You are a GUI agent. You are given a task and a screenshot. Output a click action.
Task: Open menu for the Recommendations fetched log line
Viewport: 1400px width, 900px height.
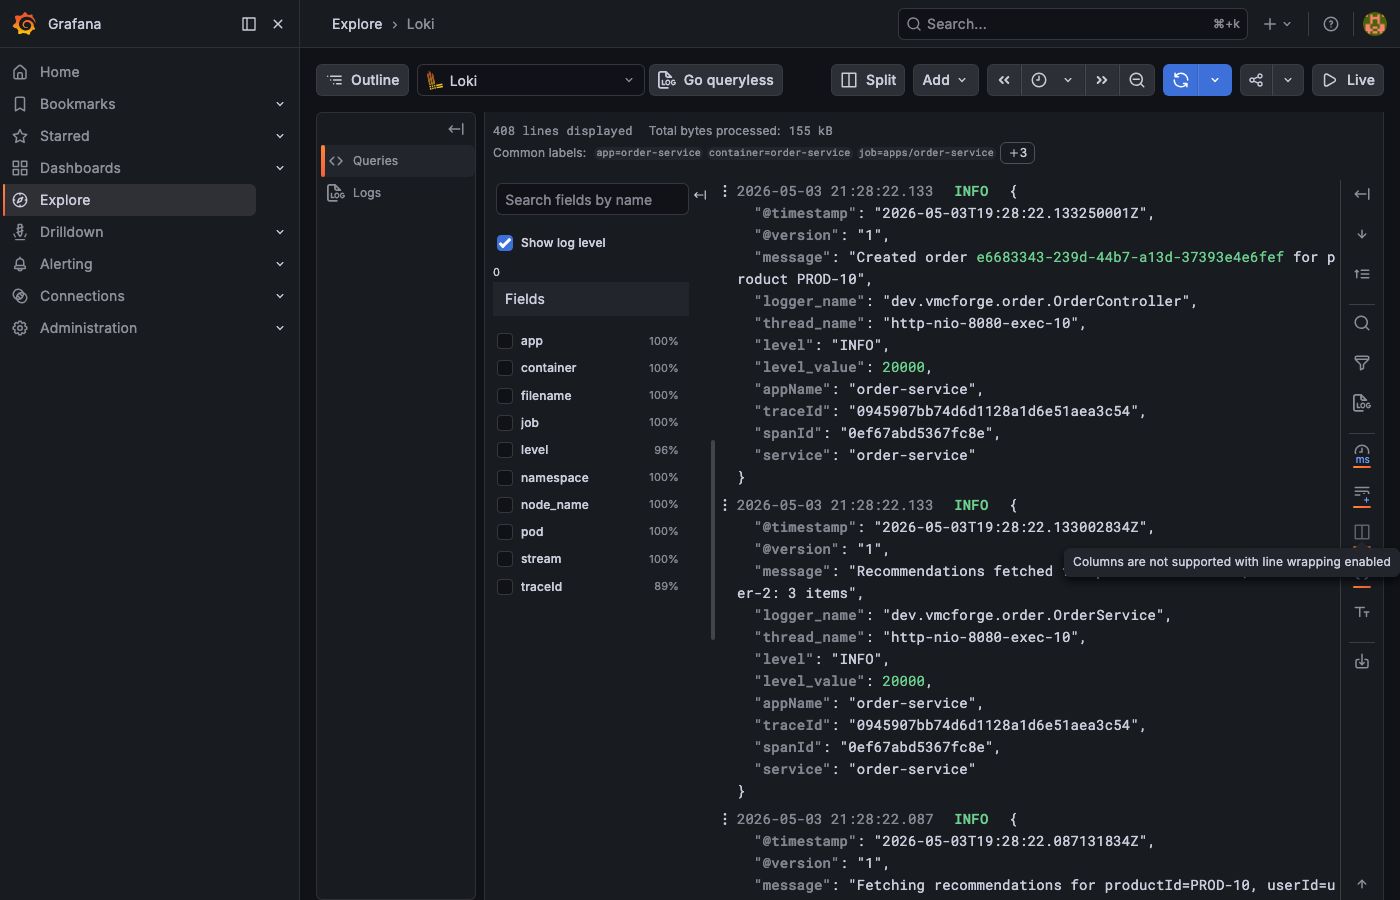pos(725,505)
